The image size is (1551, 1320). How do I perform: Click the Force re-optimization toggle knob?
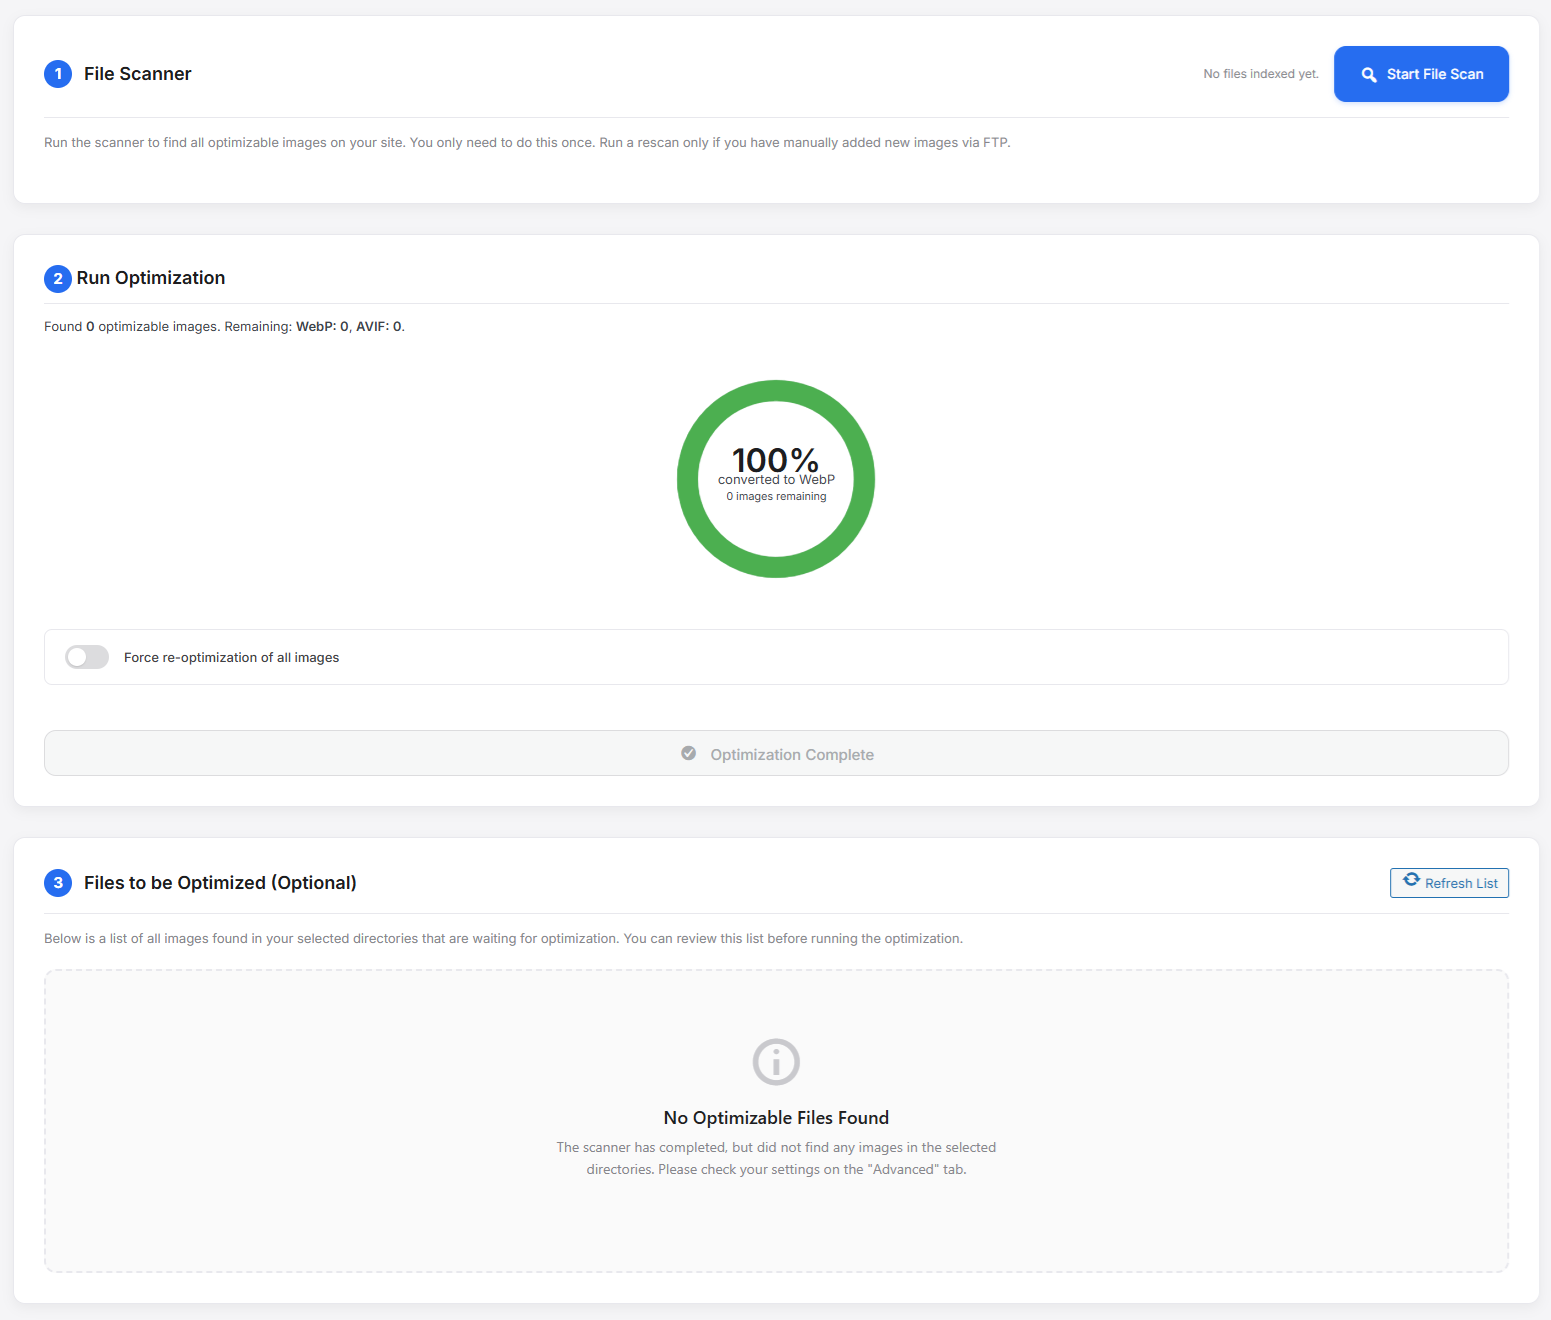point(78,657)
